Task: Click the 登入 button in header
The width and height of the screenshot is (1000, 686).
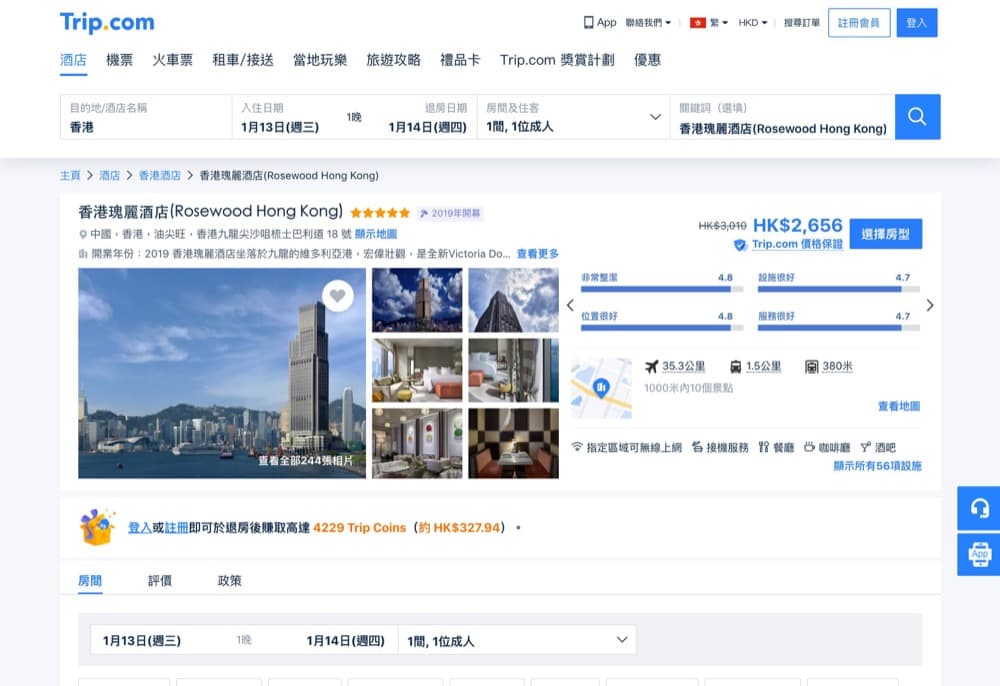Action: coord(916,23)
